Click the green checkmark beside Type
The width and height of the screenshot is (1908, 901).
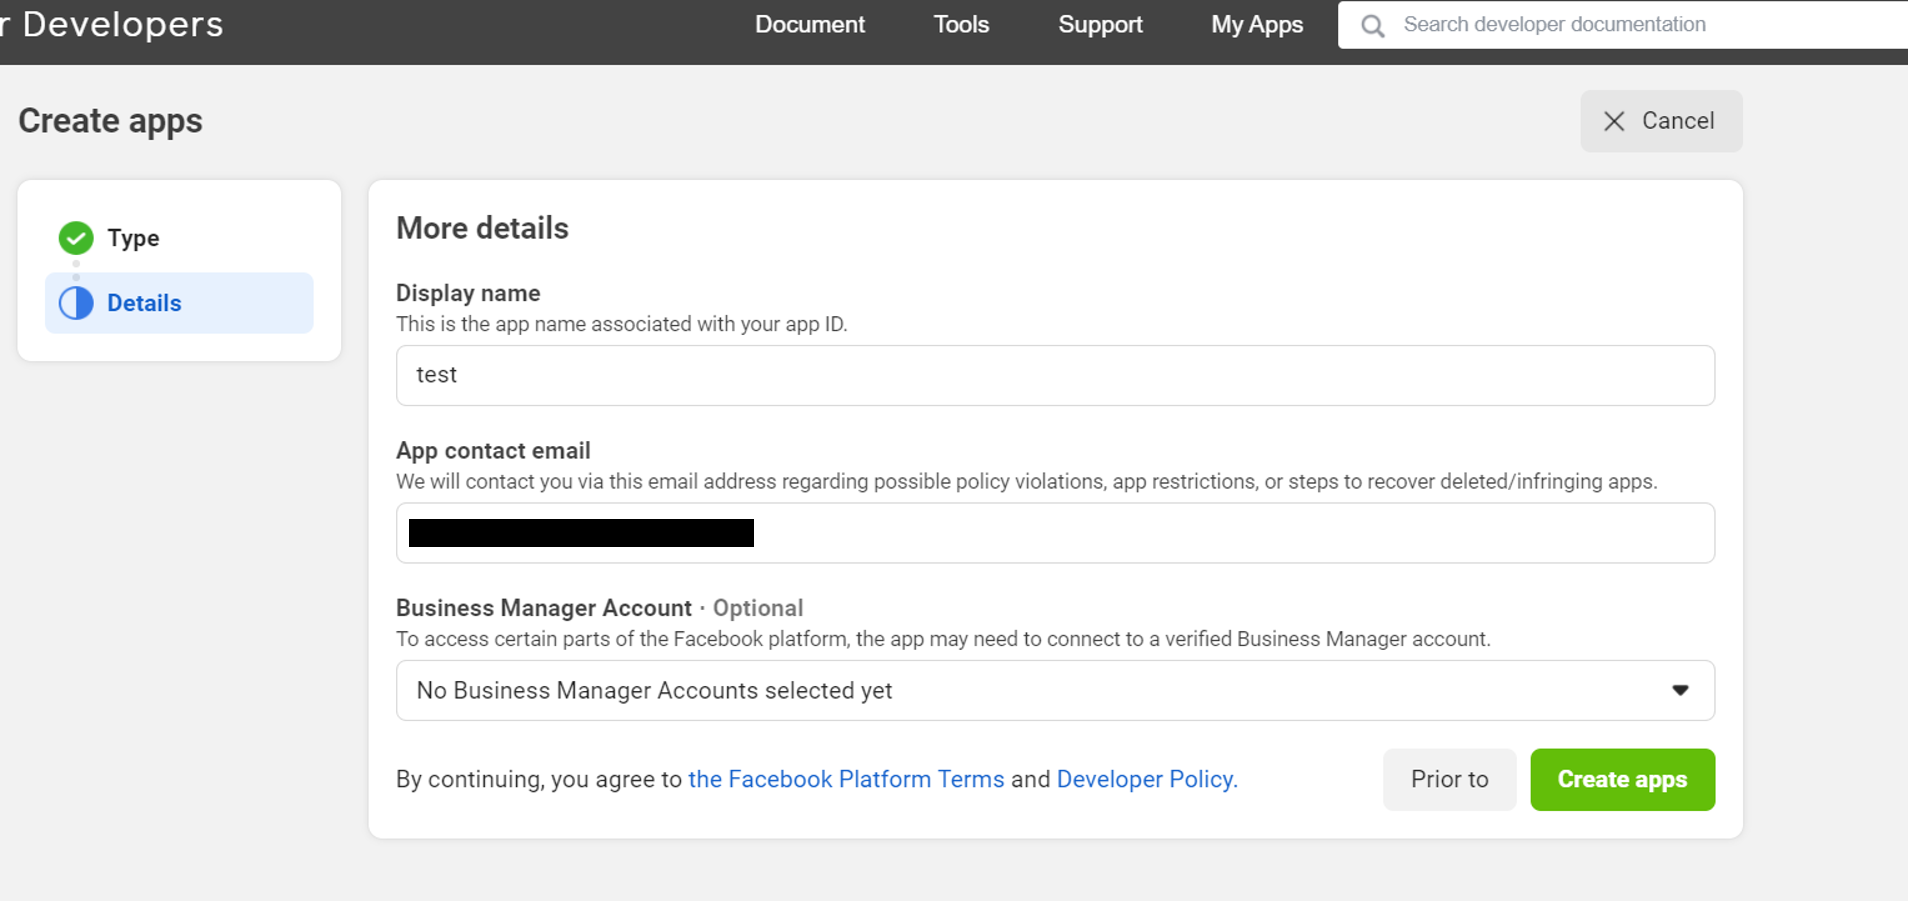pyautogui.click(x=76, y=238)
